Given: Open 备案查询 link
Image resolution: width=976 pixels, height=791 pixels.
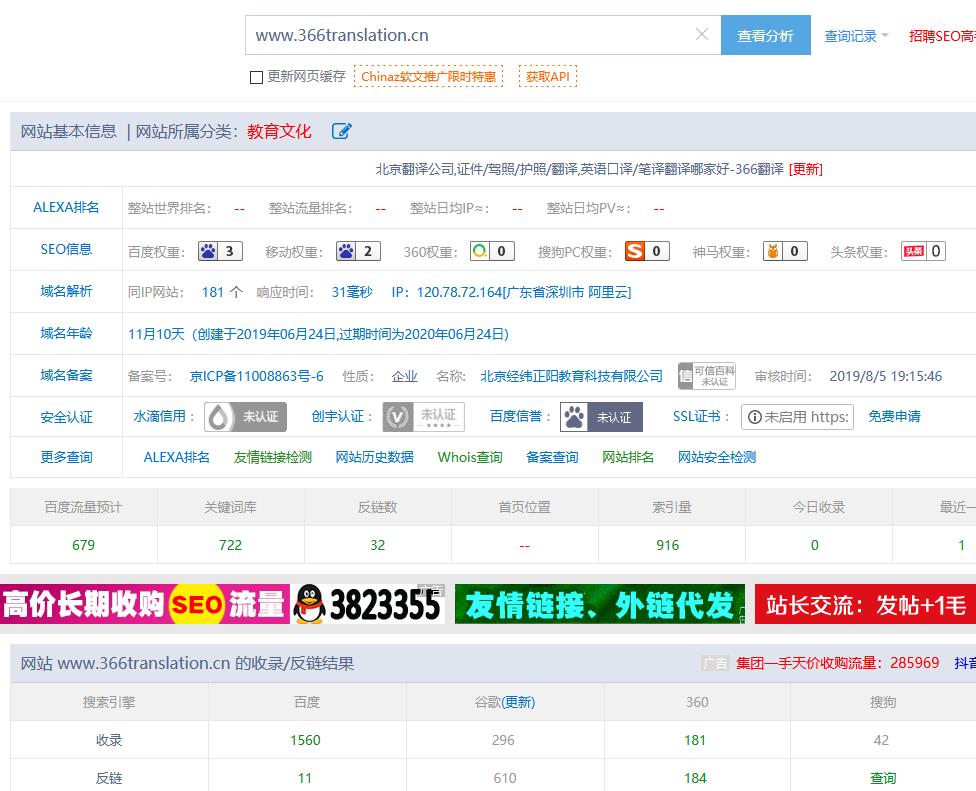Looking at the screenshot, I should (x=552, y=457).
